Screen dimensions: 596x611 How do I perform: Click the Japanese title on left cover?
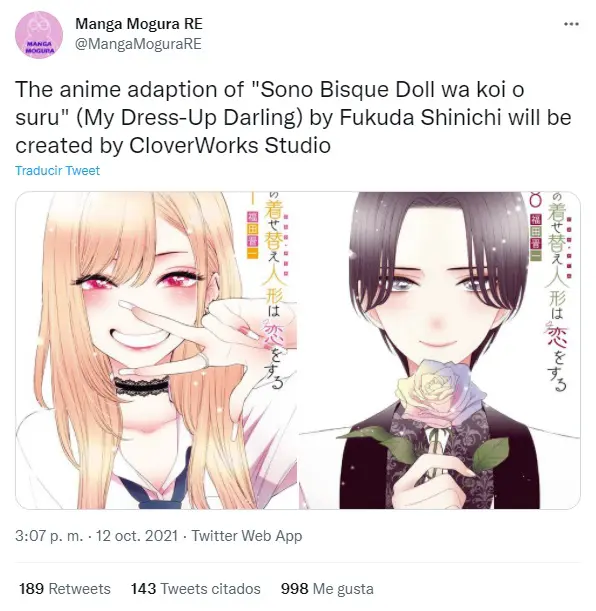pos(275,290)
